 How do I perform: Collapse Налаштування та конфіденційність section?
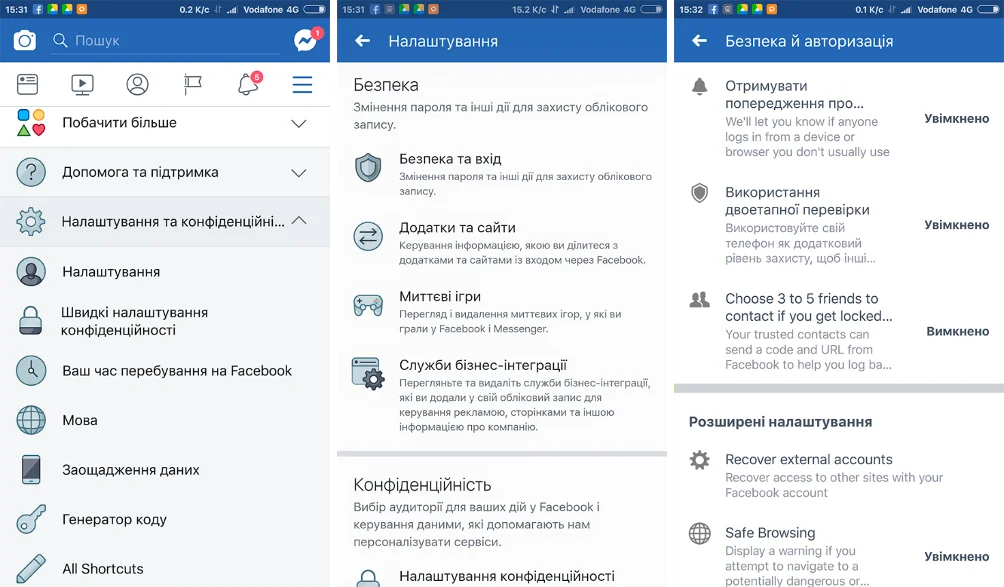pos(298,221)
